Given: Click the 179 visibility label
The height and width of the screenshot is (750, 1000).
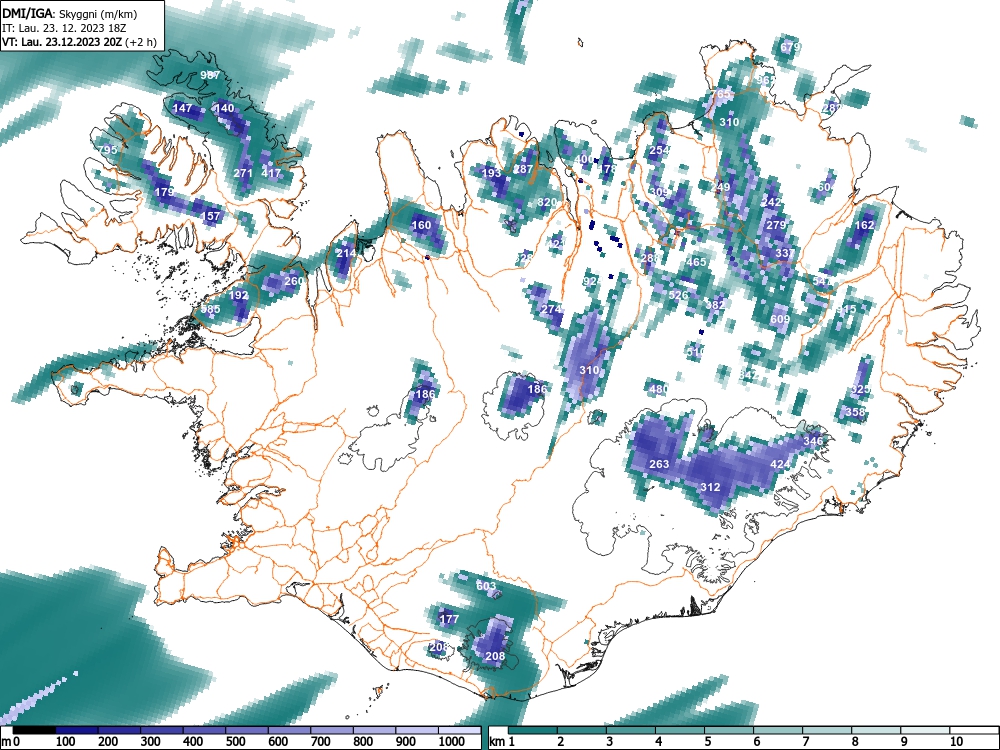Looking at the screenshot, I should [x=165, y=192].
